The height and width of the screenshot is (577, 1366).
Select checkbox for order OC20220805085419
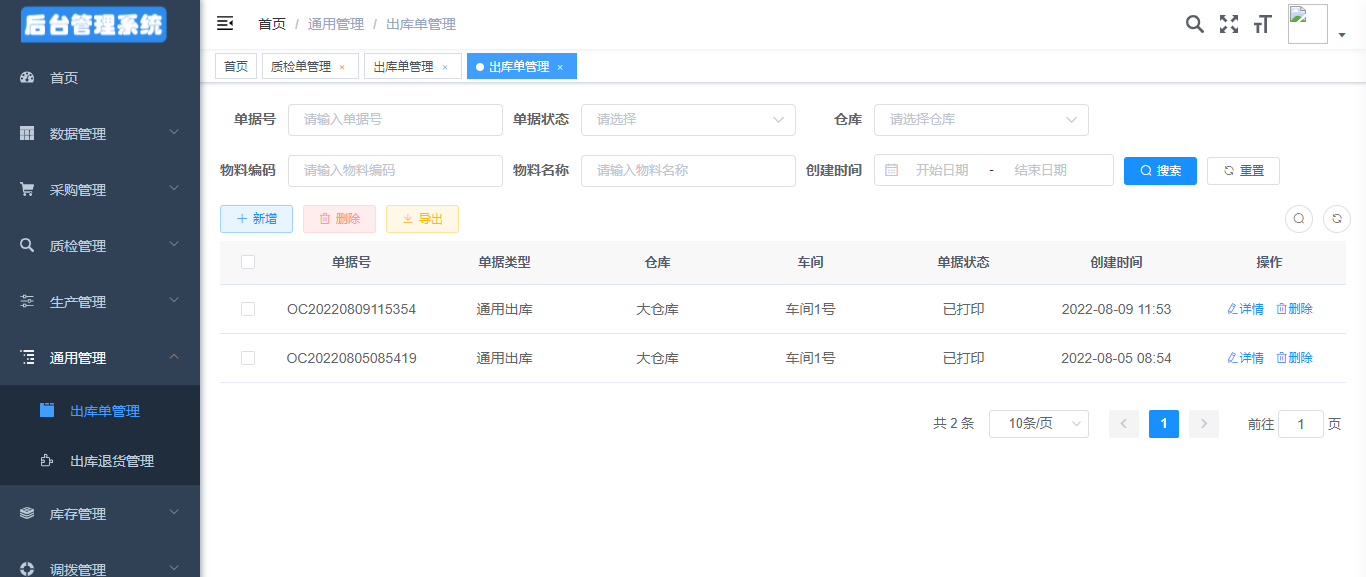(x=248, y=358)
